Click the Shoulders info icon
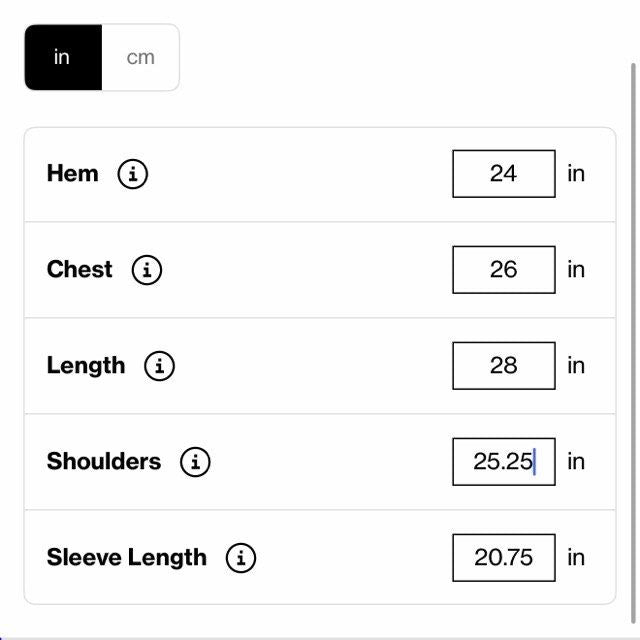The height and width of the screenshot is (640, 640). coord(195,462)
